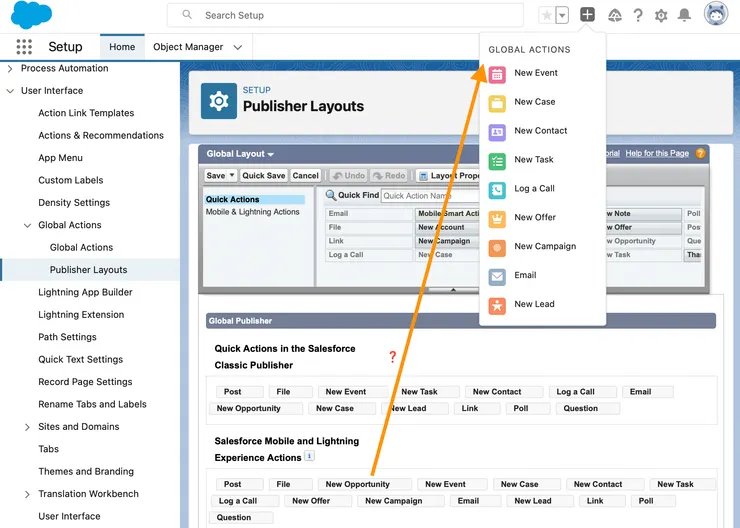Click the Salesforce cloud logo
Image resolution: width=740 pixels, height=528 pixels.
click(31, 14)
